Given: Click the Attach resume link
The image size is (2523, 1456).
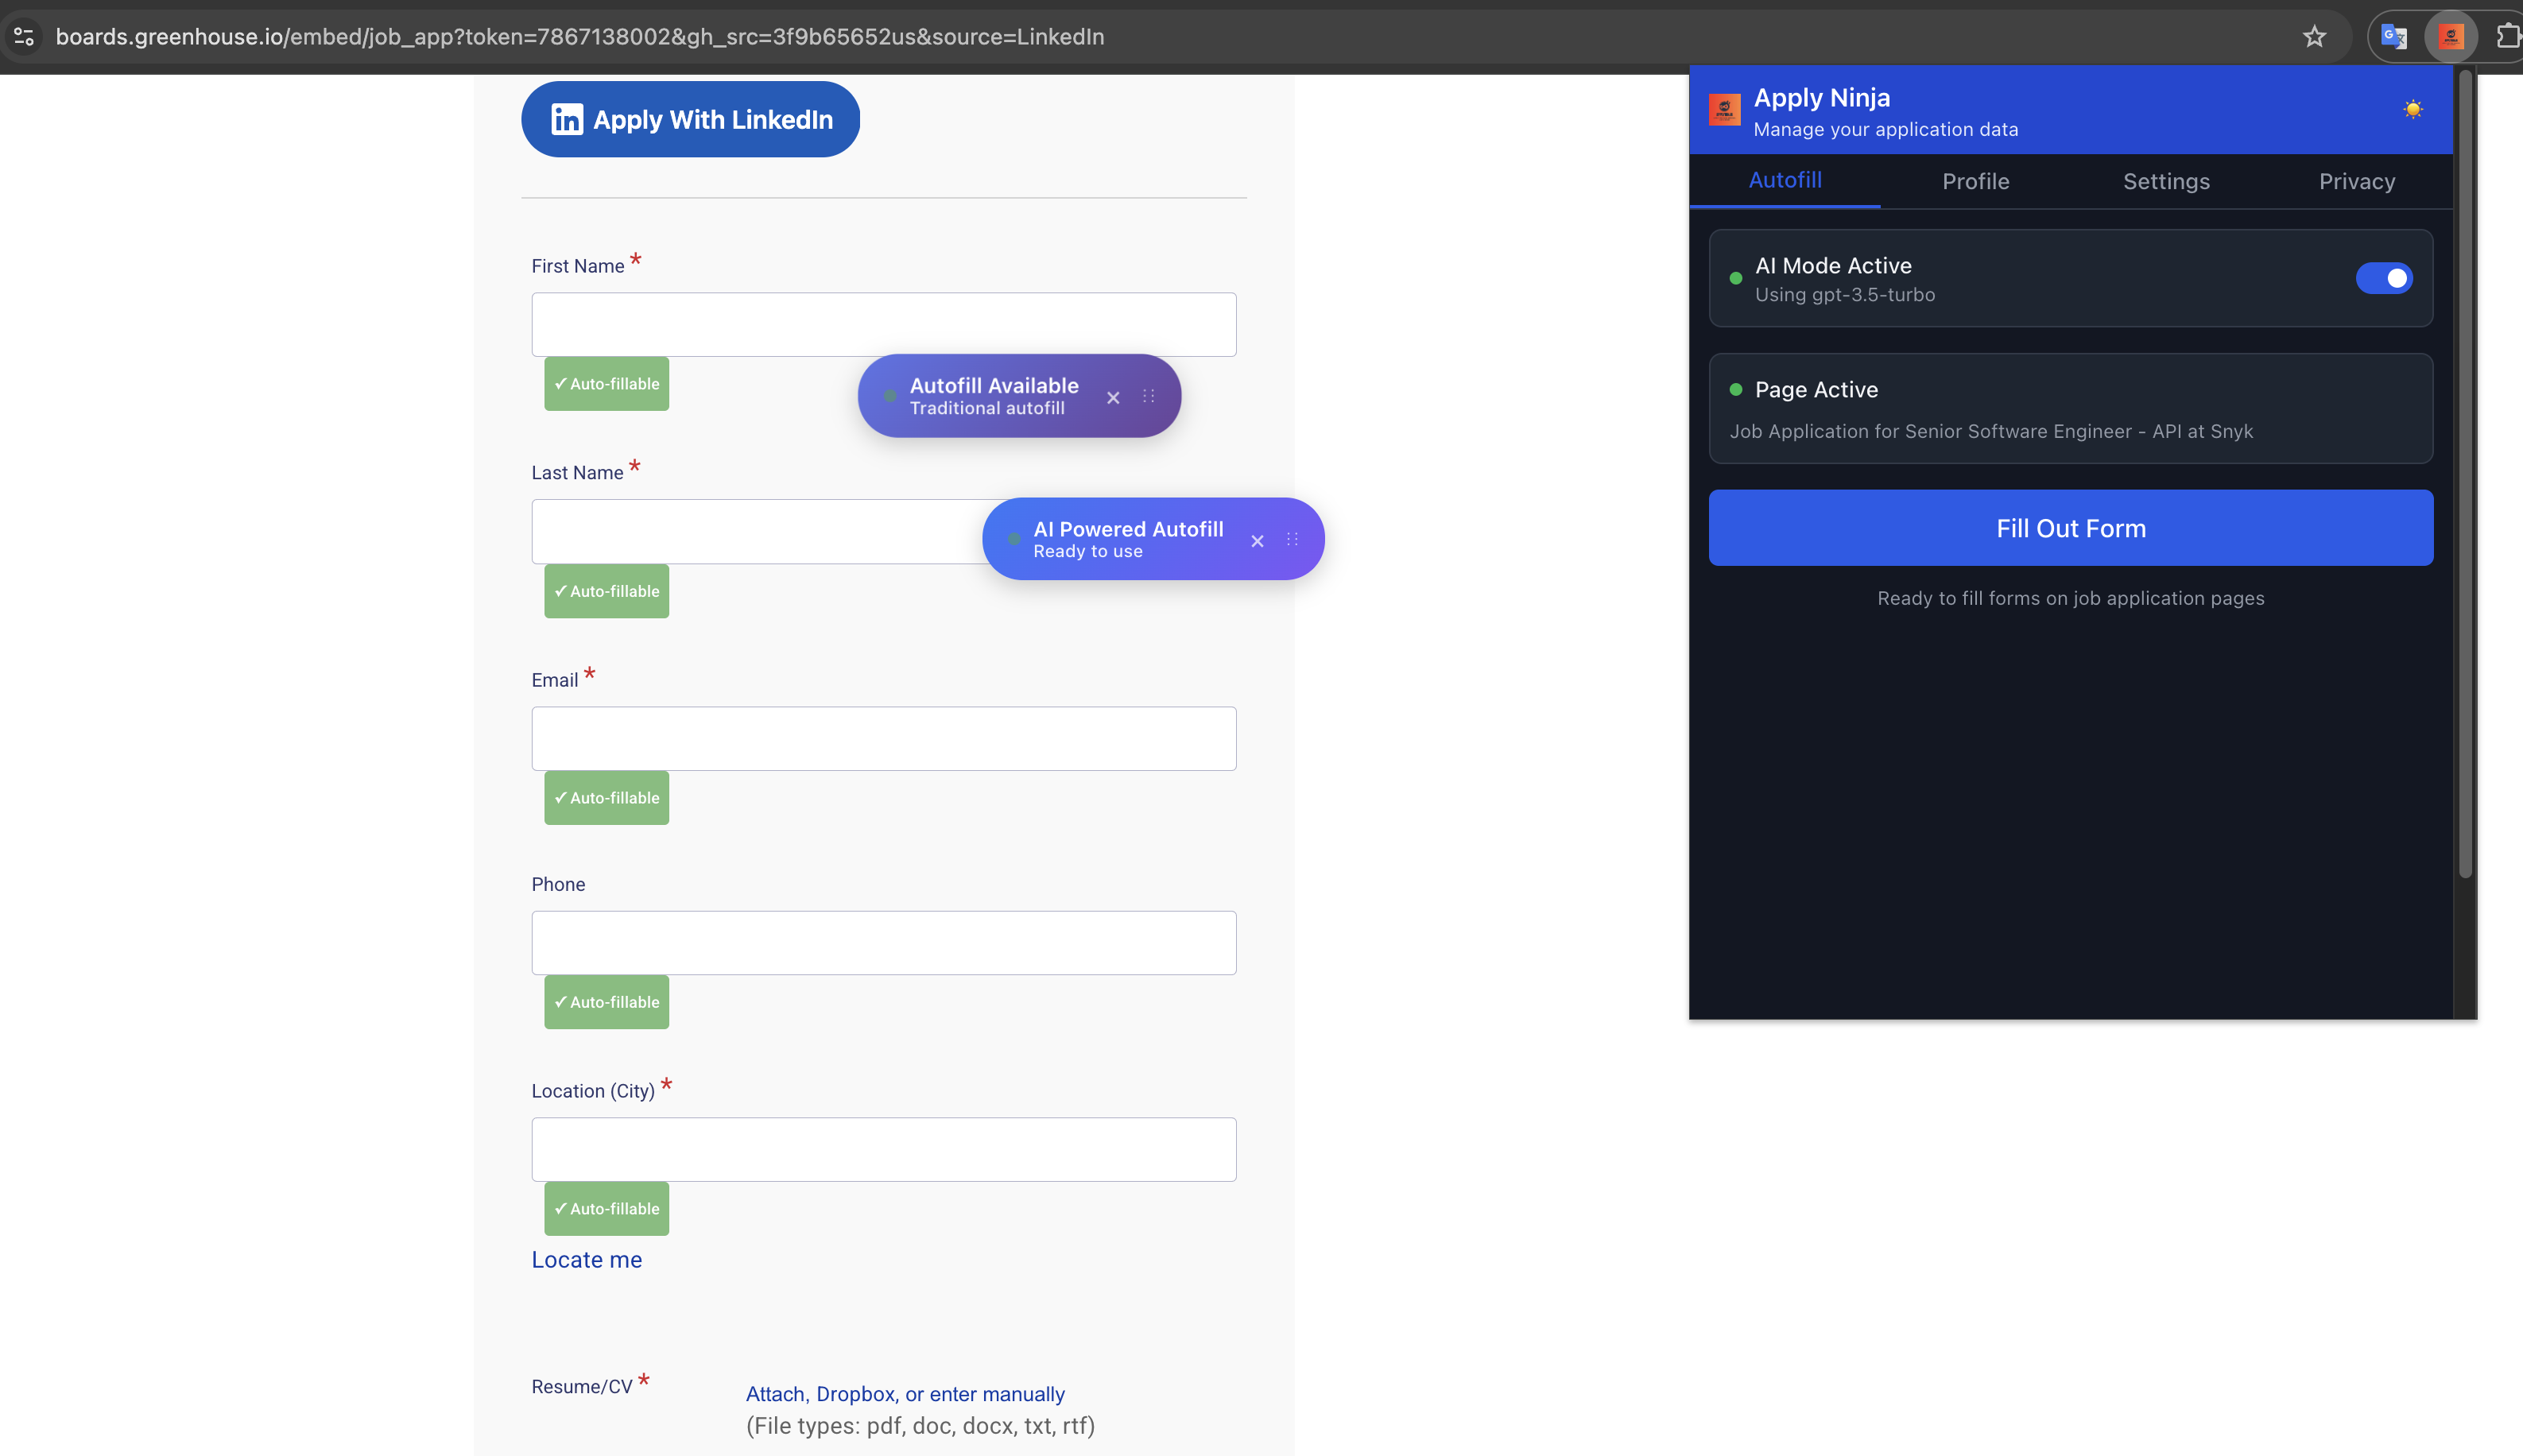Looking at the screenshot, I should [774, 1394].
